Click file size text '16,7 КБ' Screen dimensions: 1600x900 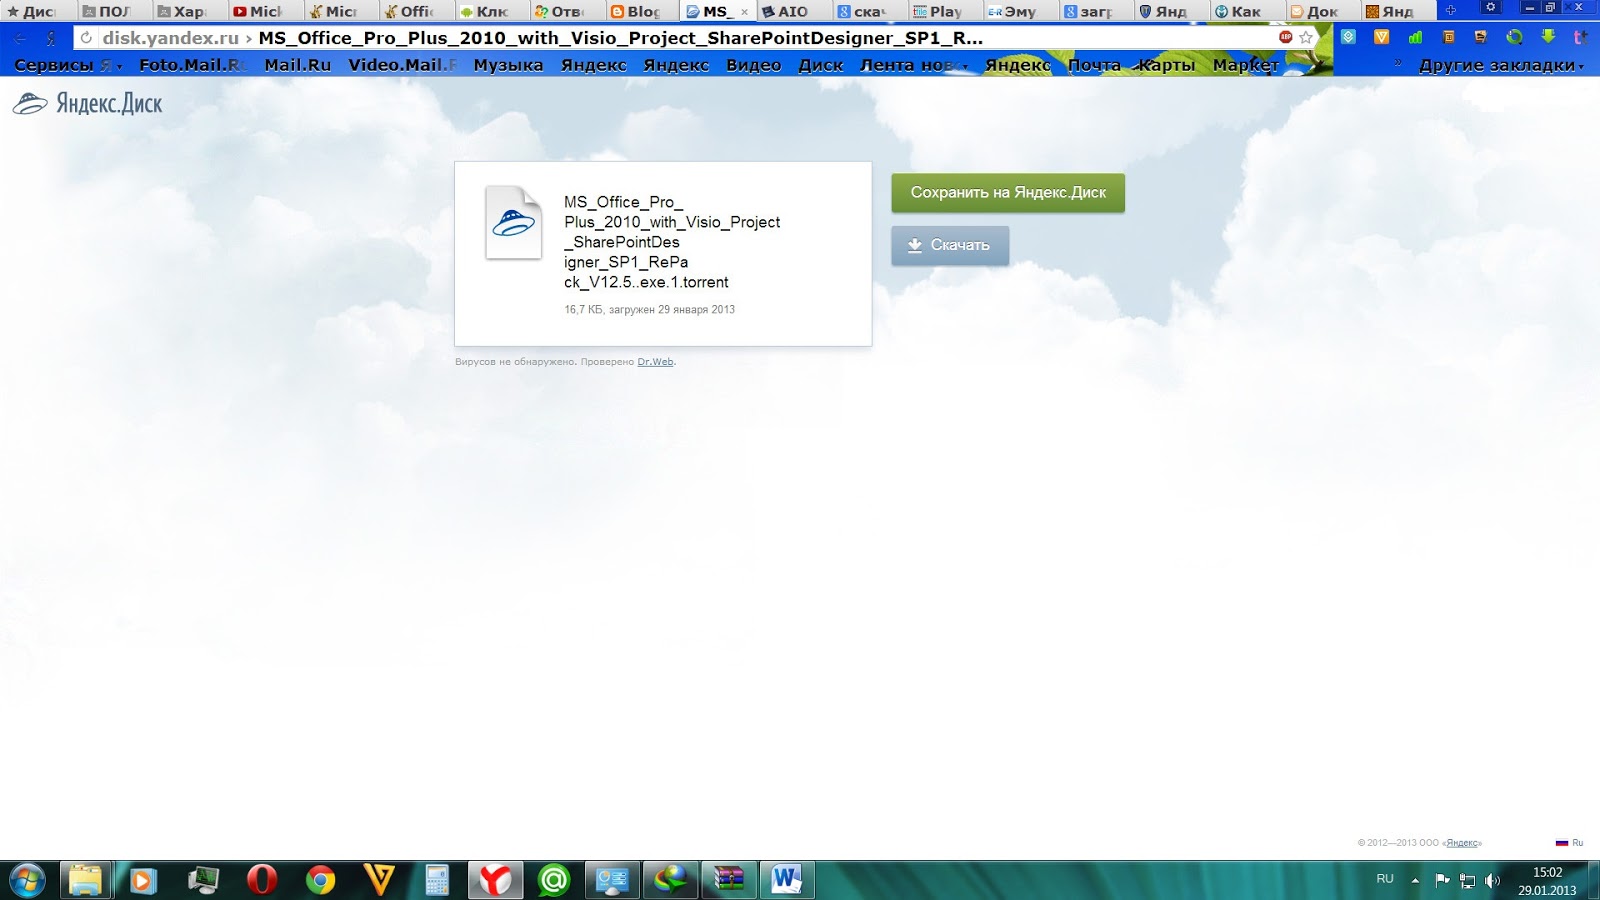pyautogui.click(x=584, y=310)
